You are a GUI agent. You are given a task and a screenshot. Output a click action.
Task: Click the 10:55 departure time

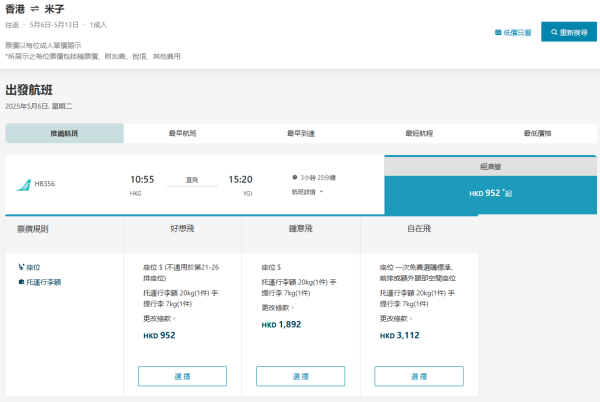[142, 179]
